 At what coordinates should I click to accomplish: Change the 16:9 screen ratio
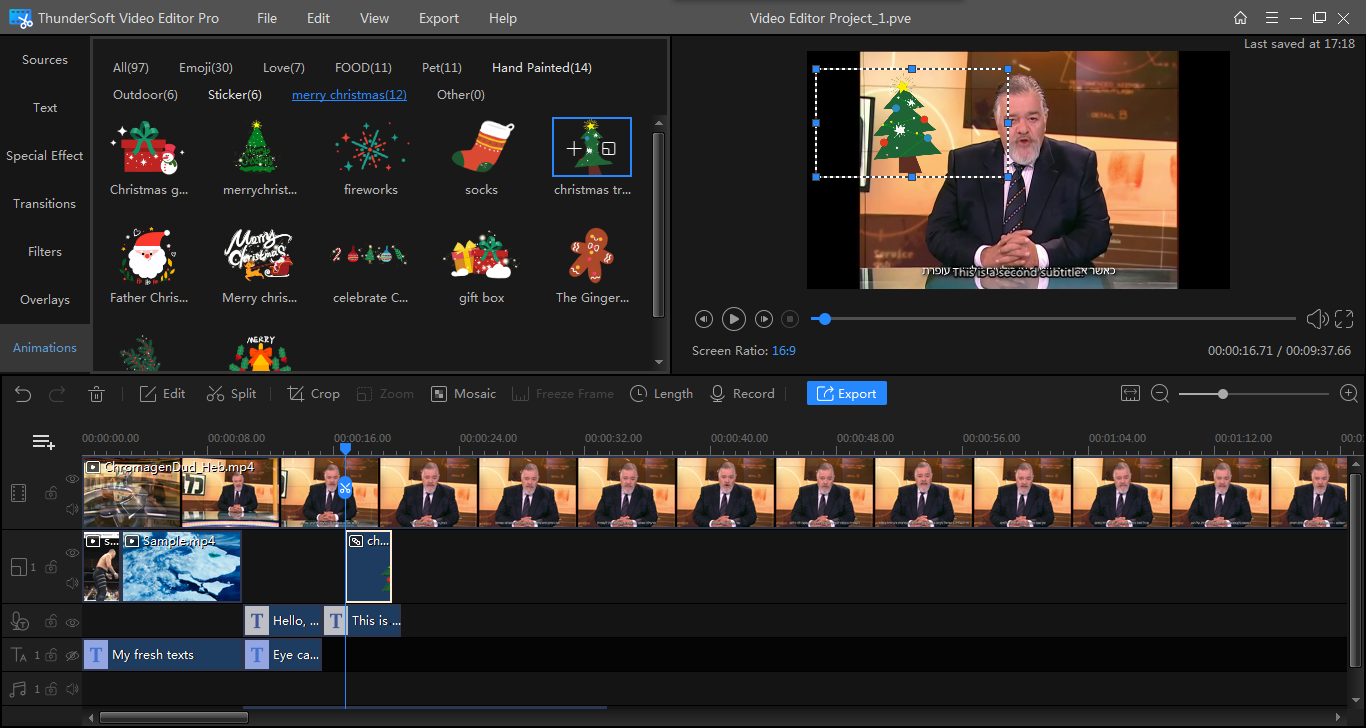click(783, 351)
